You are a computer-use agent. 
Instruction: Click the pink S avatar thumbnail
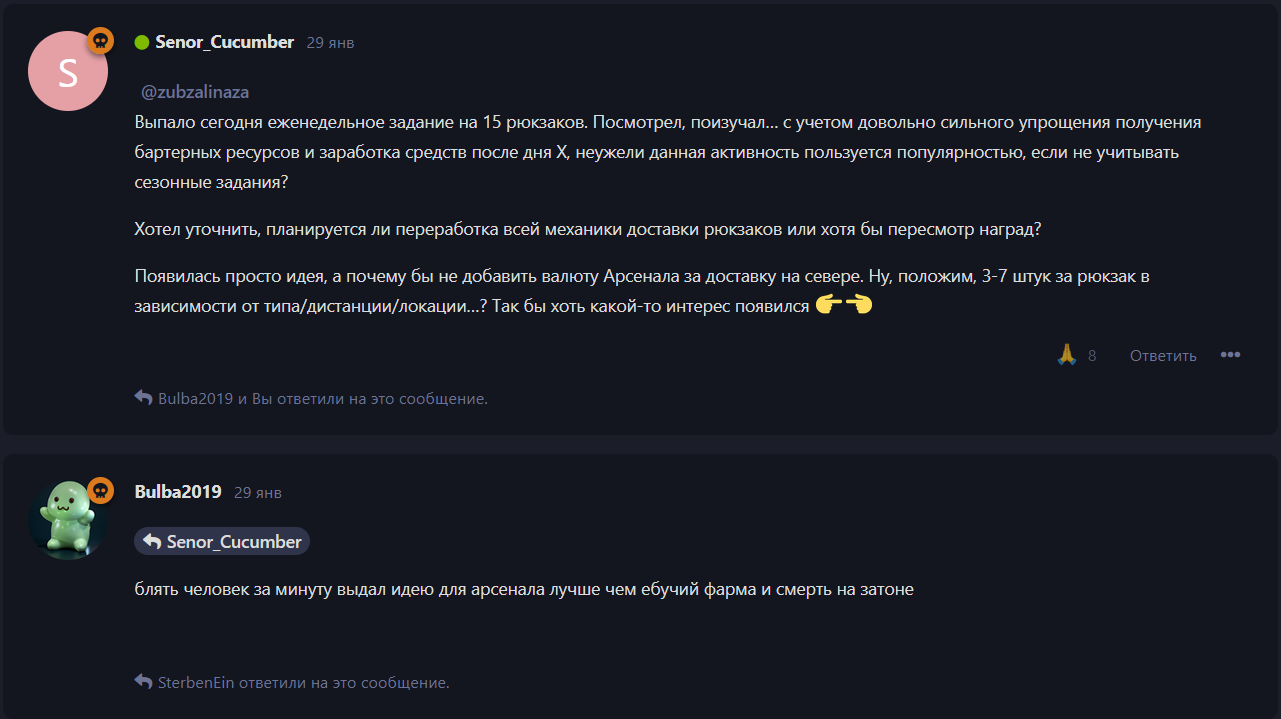point(68,72)
